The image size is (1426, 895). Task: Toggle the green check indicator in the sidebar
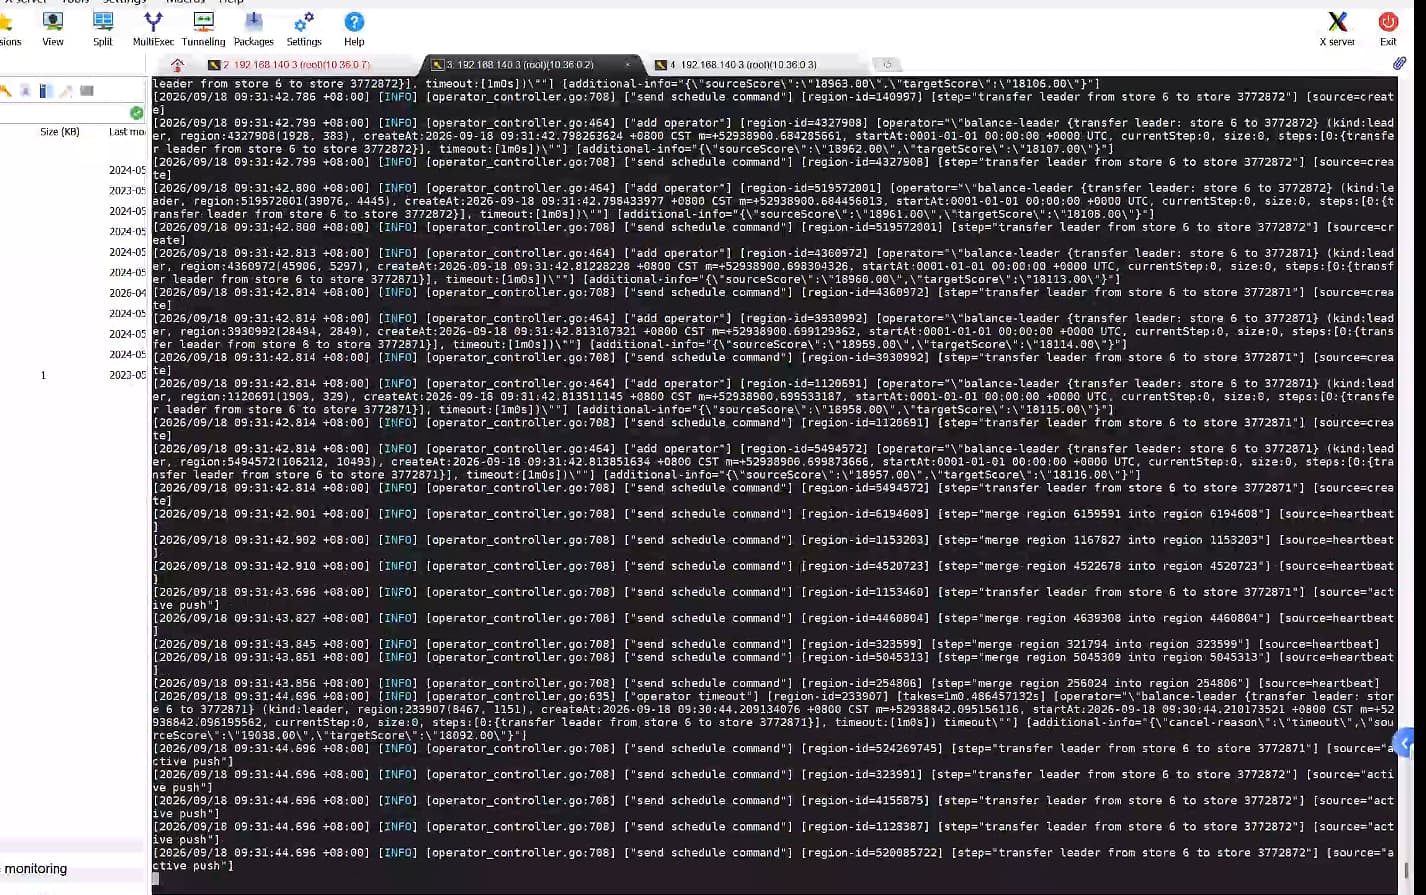(x=136, y=112)
